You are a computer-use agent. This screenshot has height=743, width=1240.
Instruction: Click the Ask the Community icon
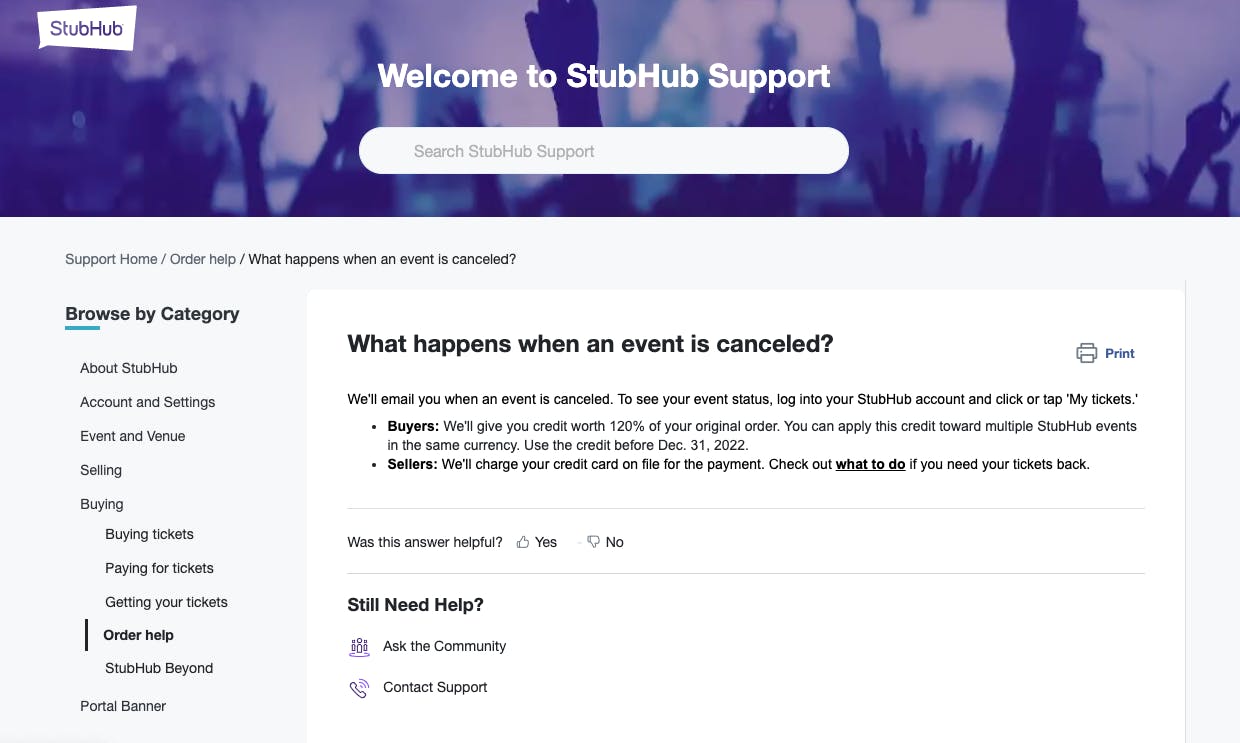tap(359, 647)
